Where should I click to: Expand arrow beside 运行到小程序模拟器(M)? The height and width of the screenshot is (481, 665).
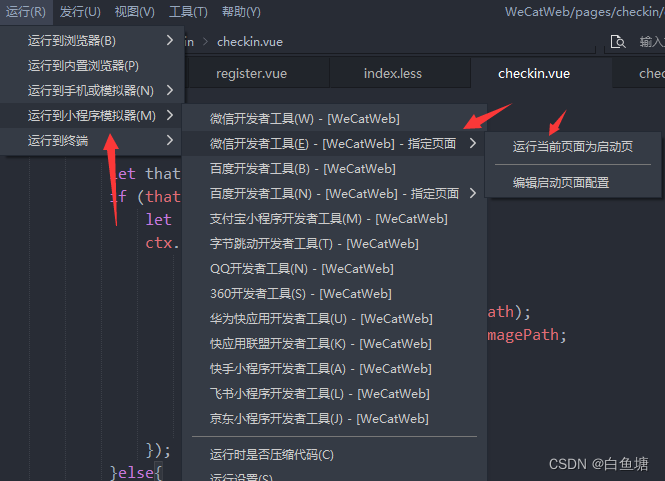coord(170,115)
